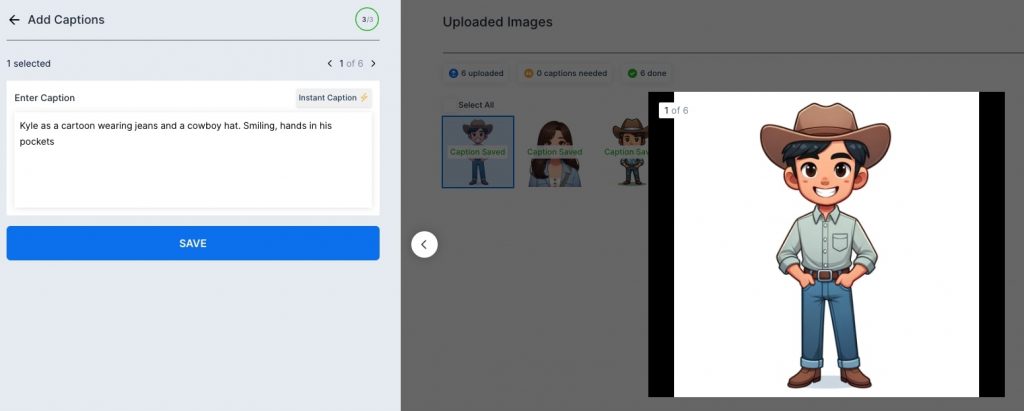
Task: Go to next image using the right chevron
Action: pos(373,64)
